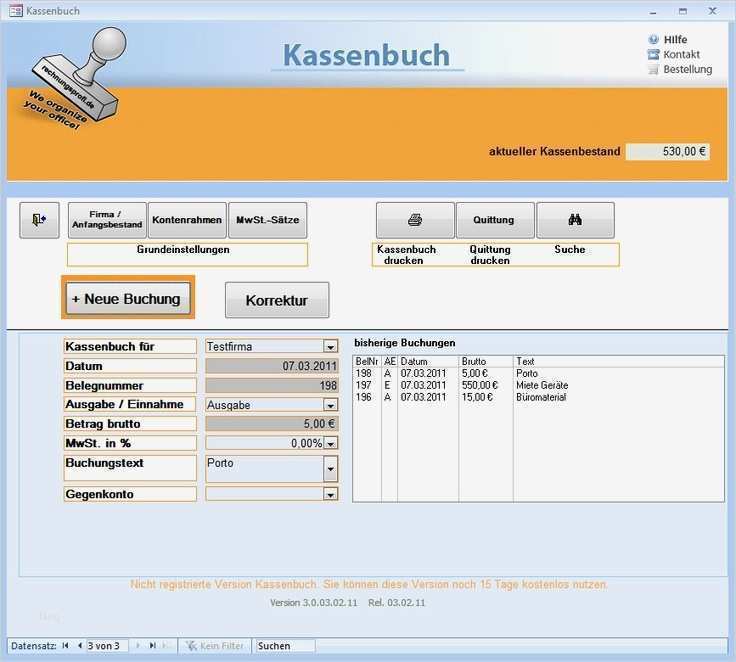Click the BelNr column header

point(367,362)
